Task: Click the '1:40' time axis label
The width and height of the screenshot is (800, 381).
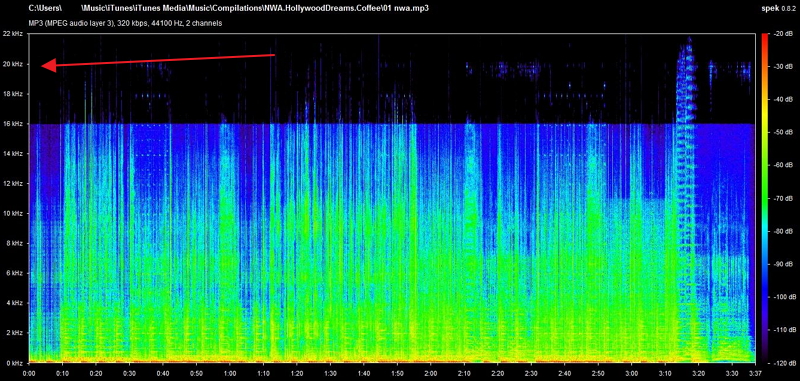Action: [364, 372]
